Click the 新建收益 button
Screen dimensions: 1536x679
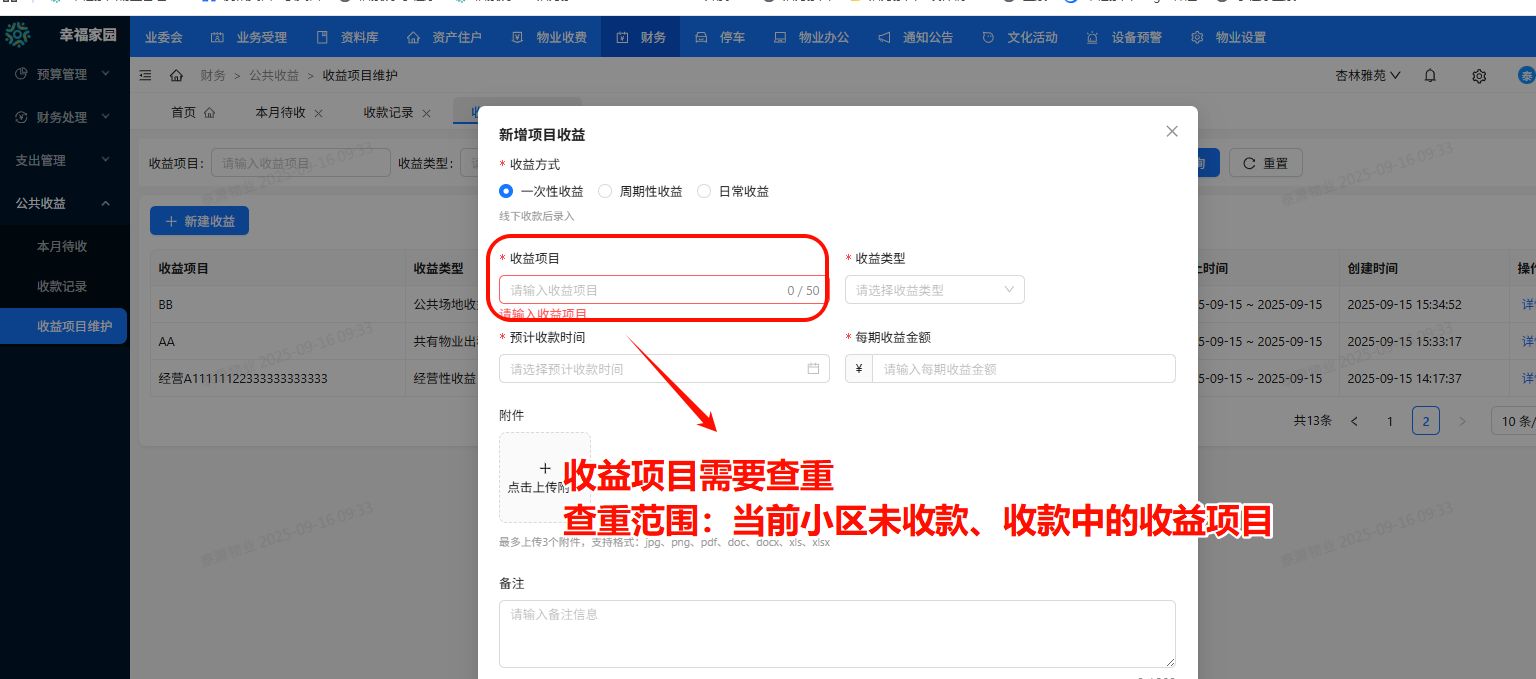199,221
